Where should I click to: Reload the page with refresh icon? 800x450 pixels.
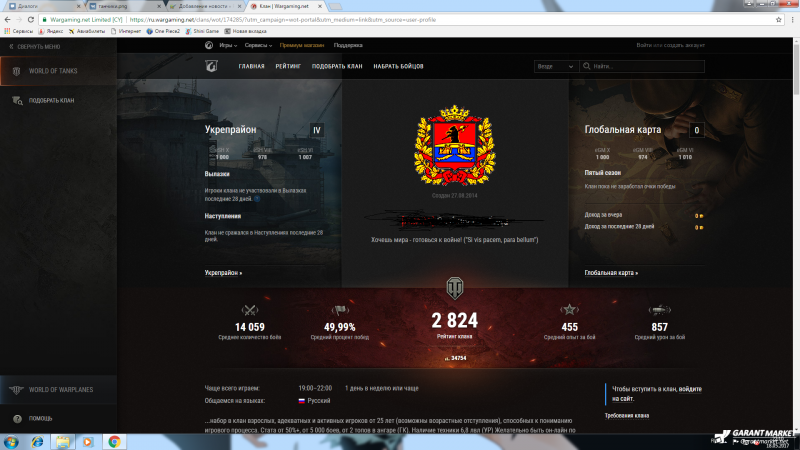click(x=31, y=19)
